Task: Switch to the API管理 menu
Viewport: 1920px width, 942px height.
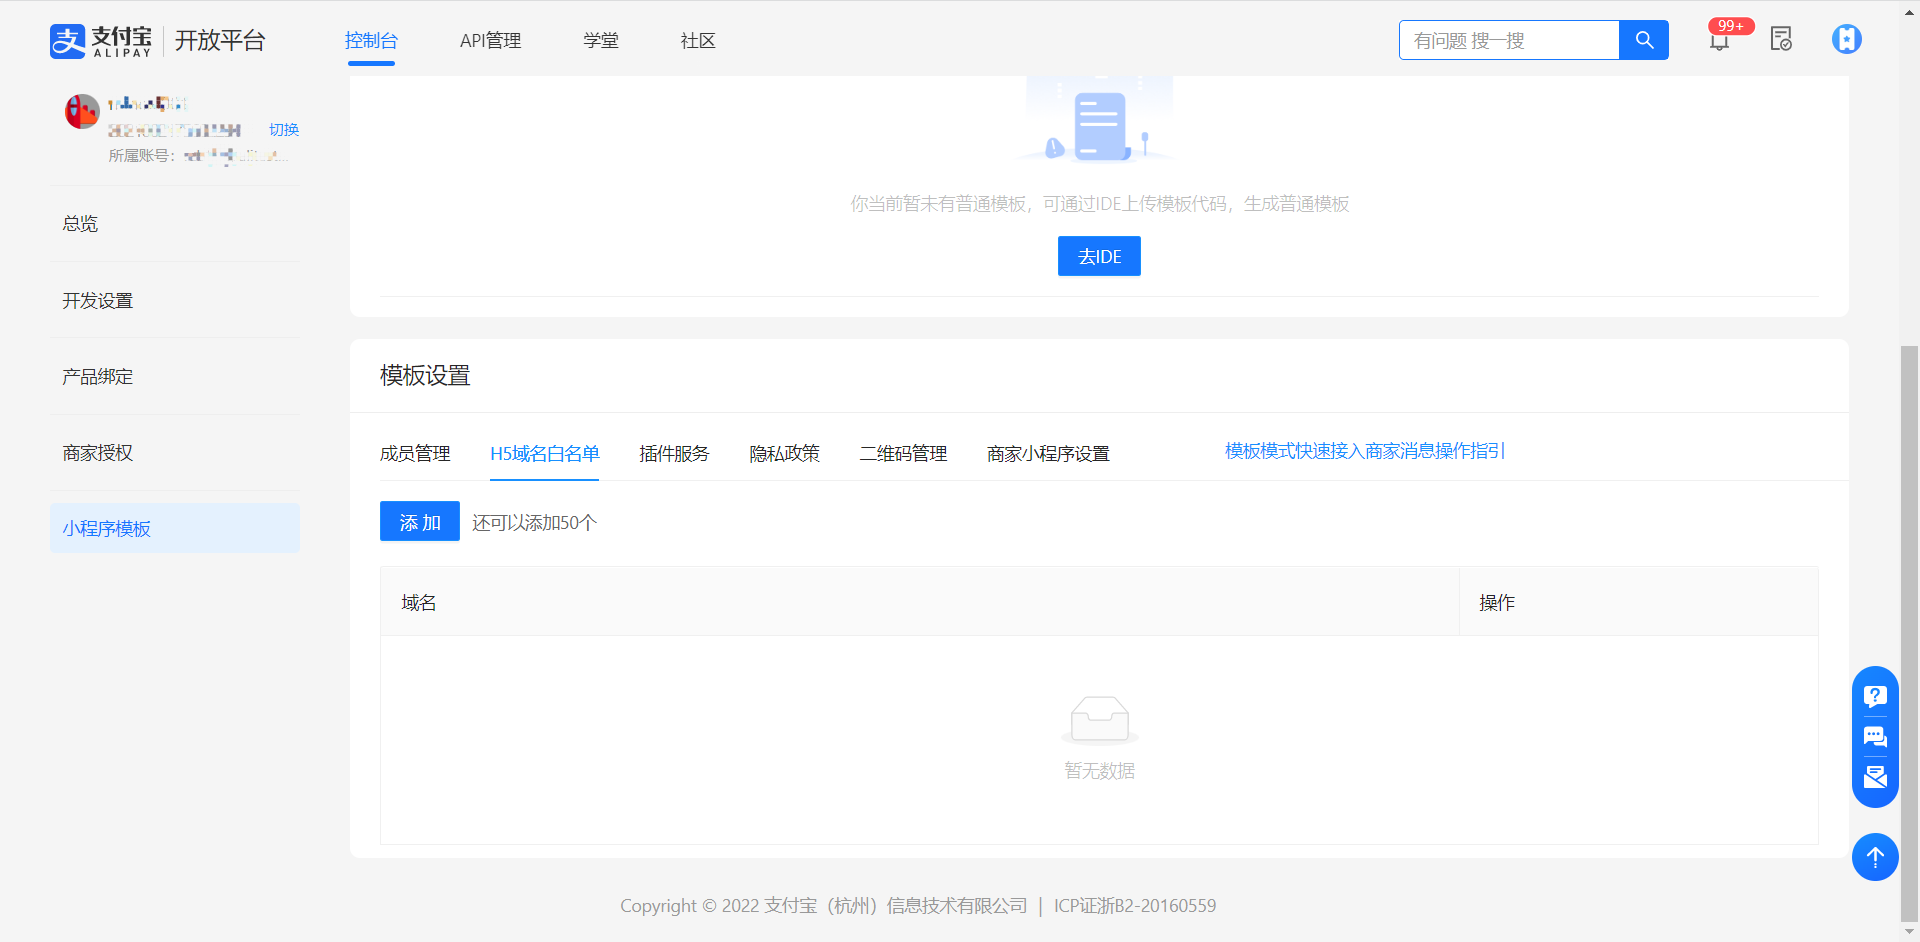Action: pos(490,41)
